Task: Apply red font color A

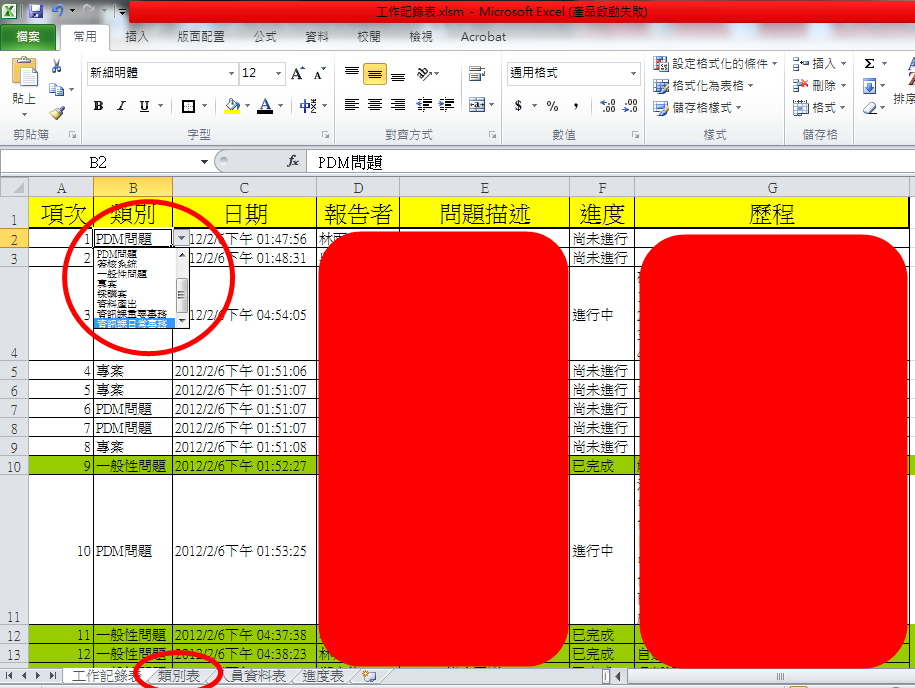Action: click(x=265, y=106)
